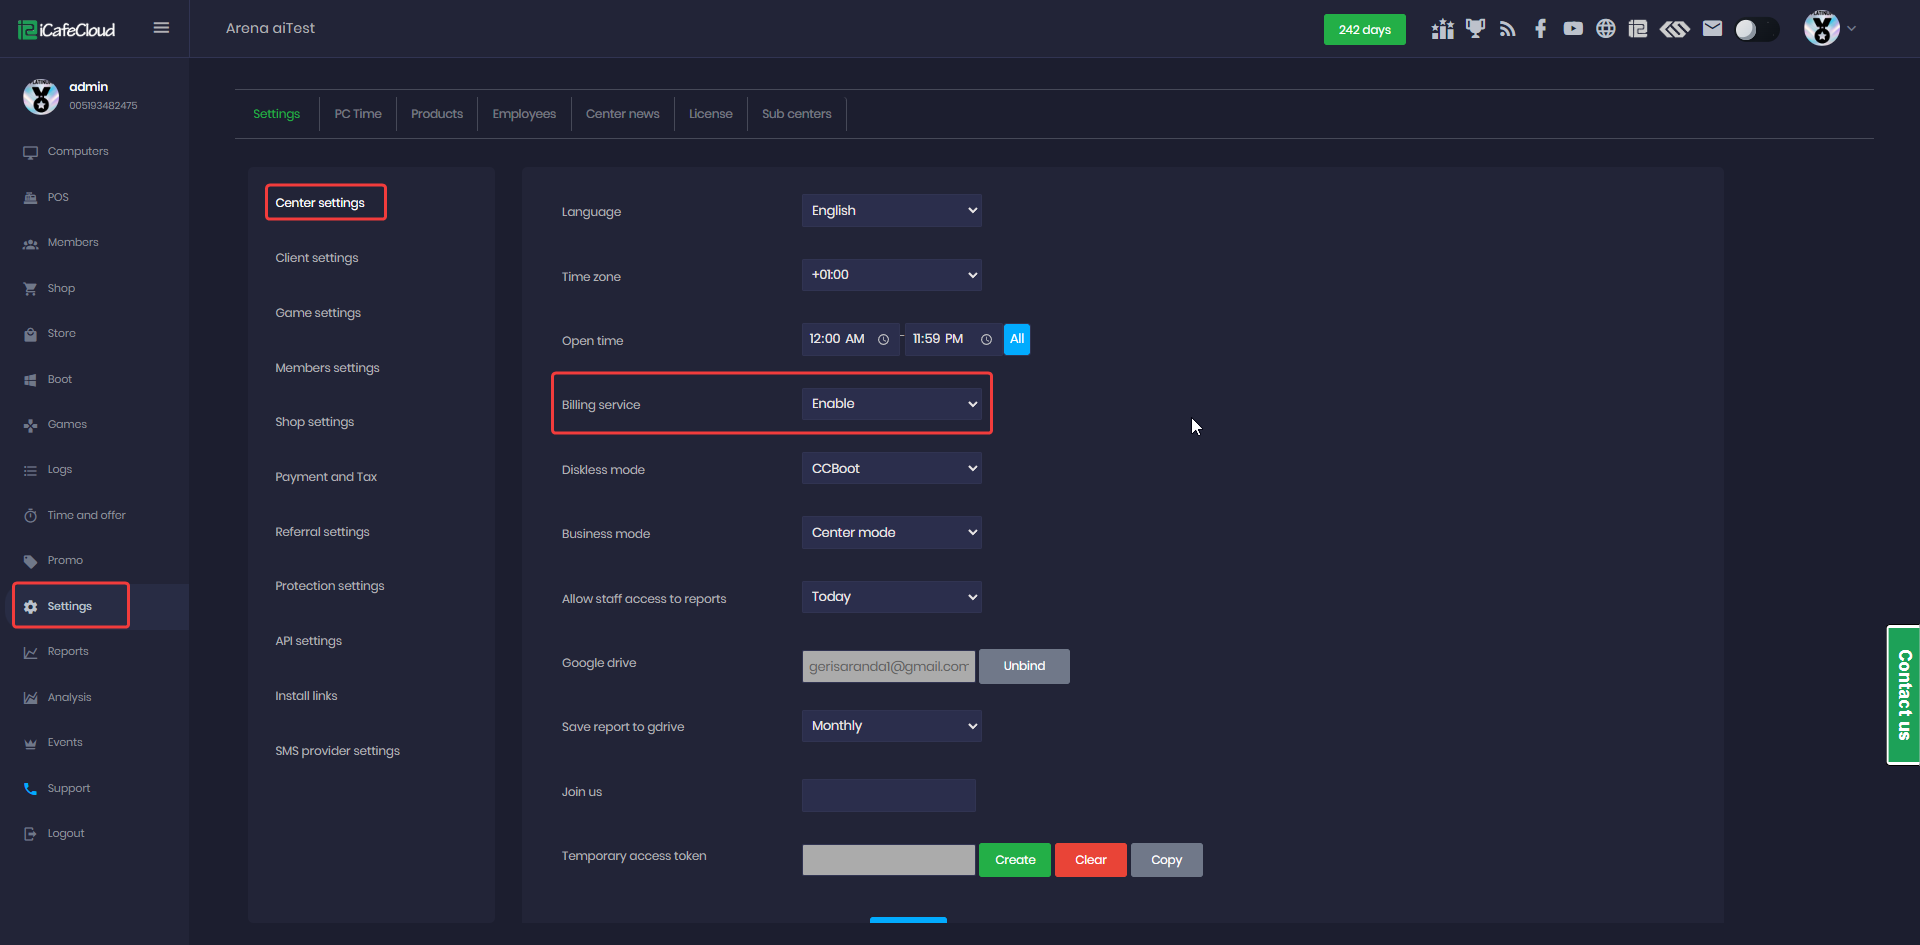Open the Billing service dropdown

pyautogui.click(x=891, y=404)
